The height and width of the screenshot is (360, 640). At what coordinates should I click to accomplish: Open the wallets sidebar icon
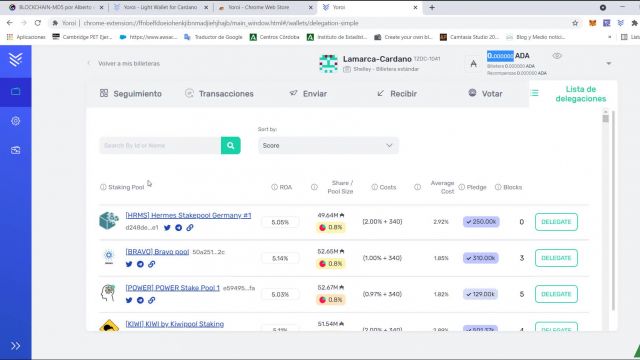point(16,92)
